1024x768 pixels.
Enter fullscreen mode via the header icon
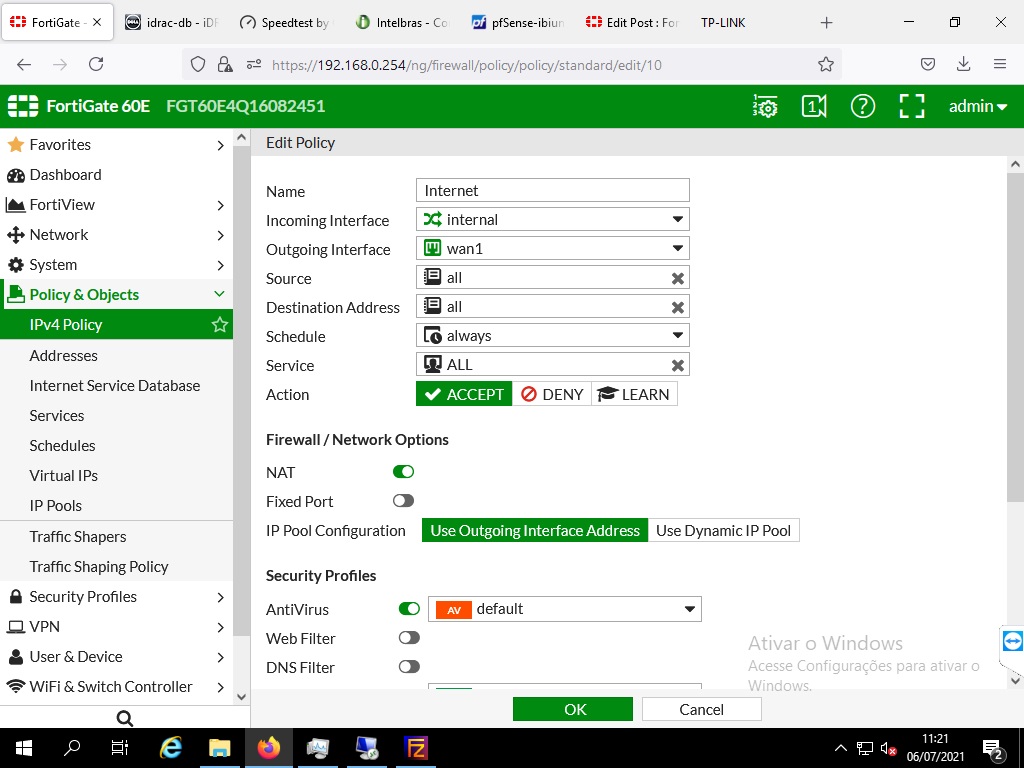[911, 105]
